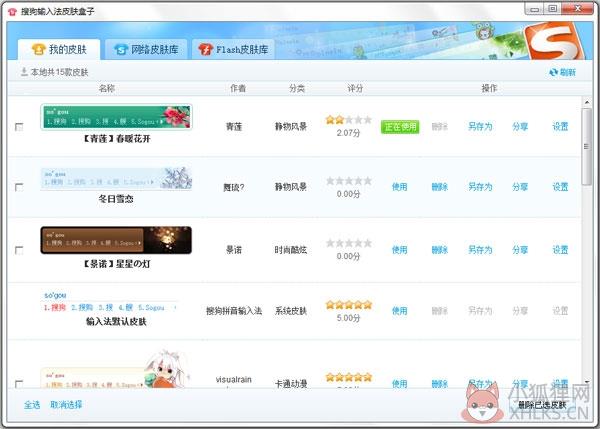Select the 星星の灯 skin preview thumbnail
Screen dimensions: 600x429
116,240
